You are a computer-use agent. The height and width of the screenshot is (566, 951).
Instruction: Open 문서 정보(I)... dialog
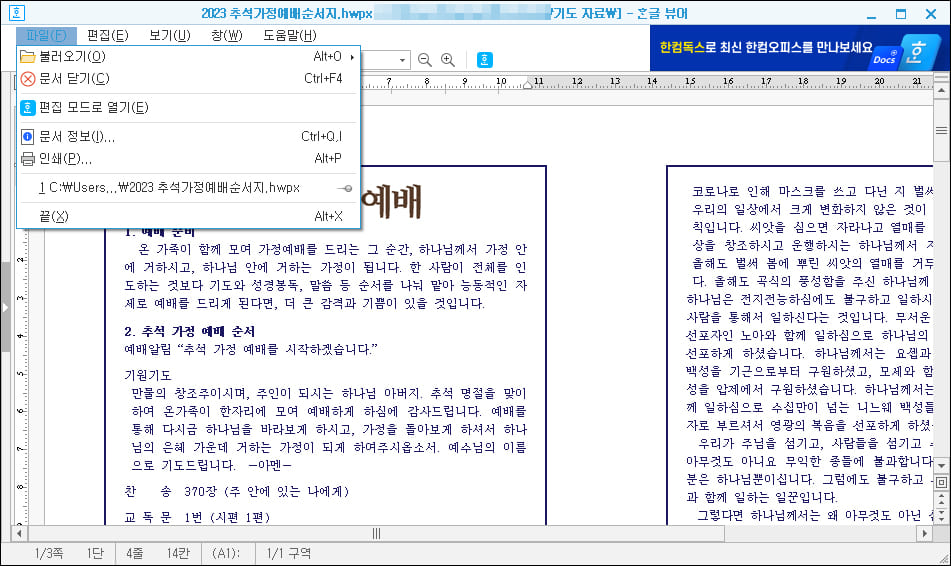coord(189,136)
